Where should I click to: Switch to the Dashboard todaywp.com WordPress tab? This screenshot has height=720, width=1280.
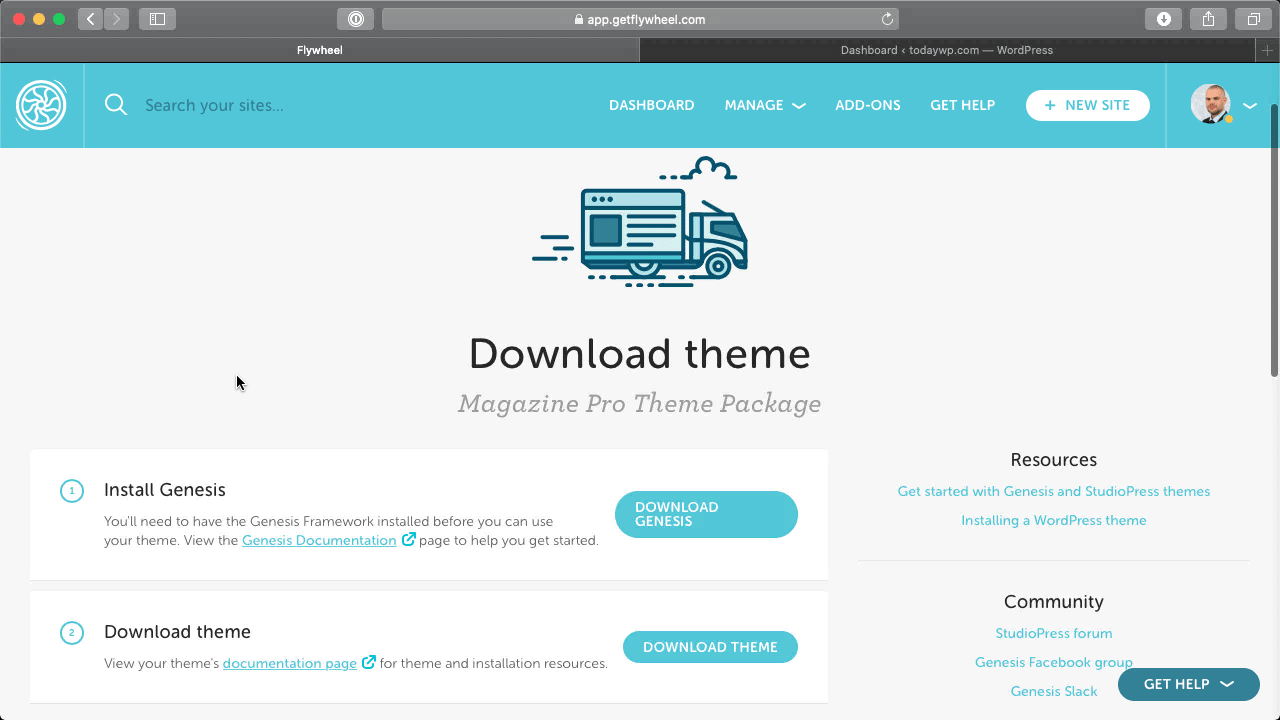click(947, 50)
